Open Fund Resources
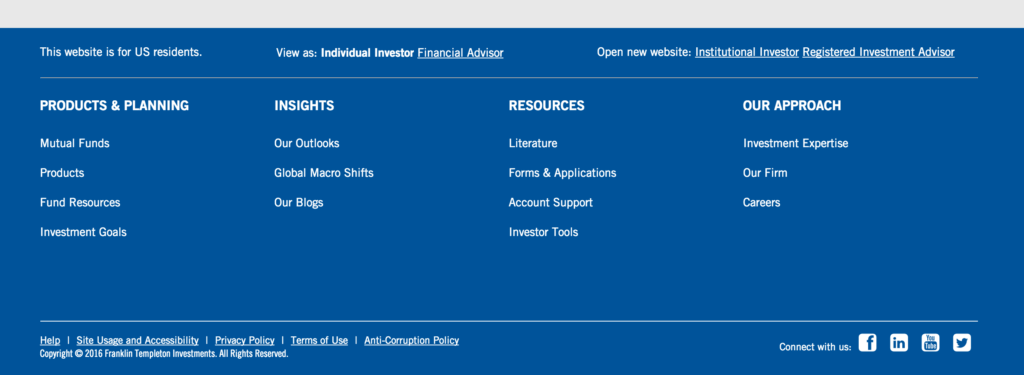 point(80,203)
